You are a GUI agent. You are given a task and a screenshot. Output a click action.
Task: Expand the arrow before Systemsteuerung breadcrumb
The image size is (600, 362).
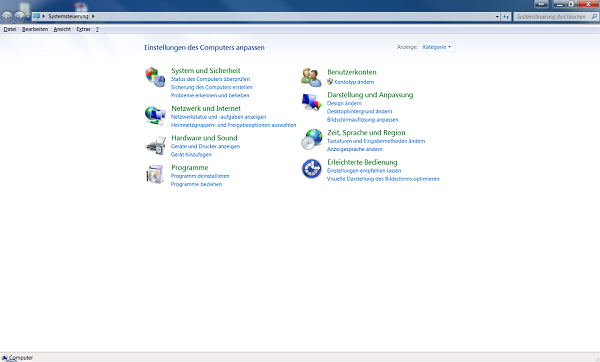[44, 16]
